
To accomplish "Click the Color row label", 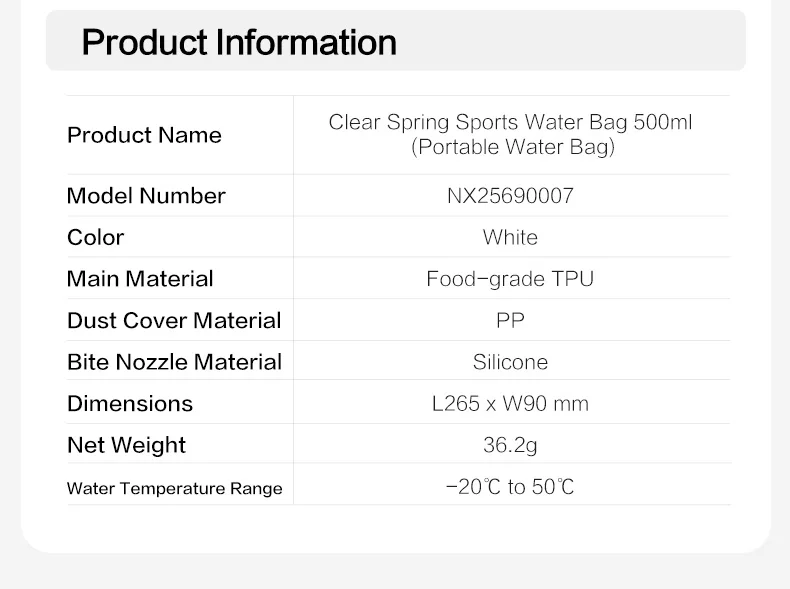I will pos(96,237).
